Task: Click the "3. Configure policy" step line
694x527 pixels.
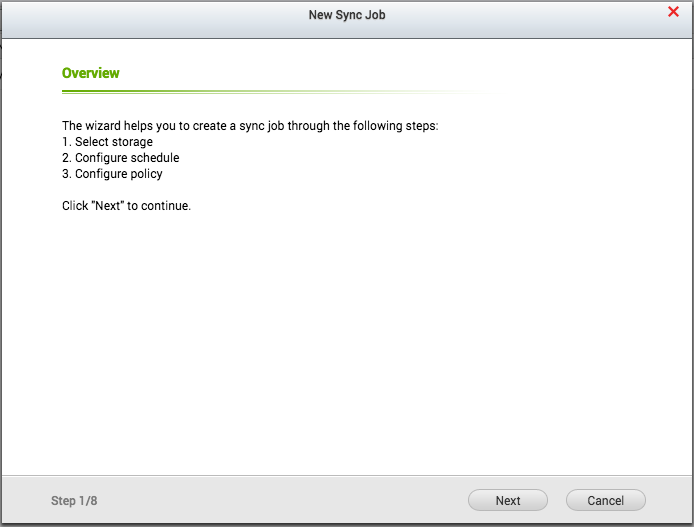Action: (112, 174)
